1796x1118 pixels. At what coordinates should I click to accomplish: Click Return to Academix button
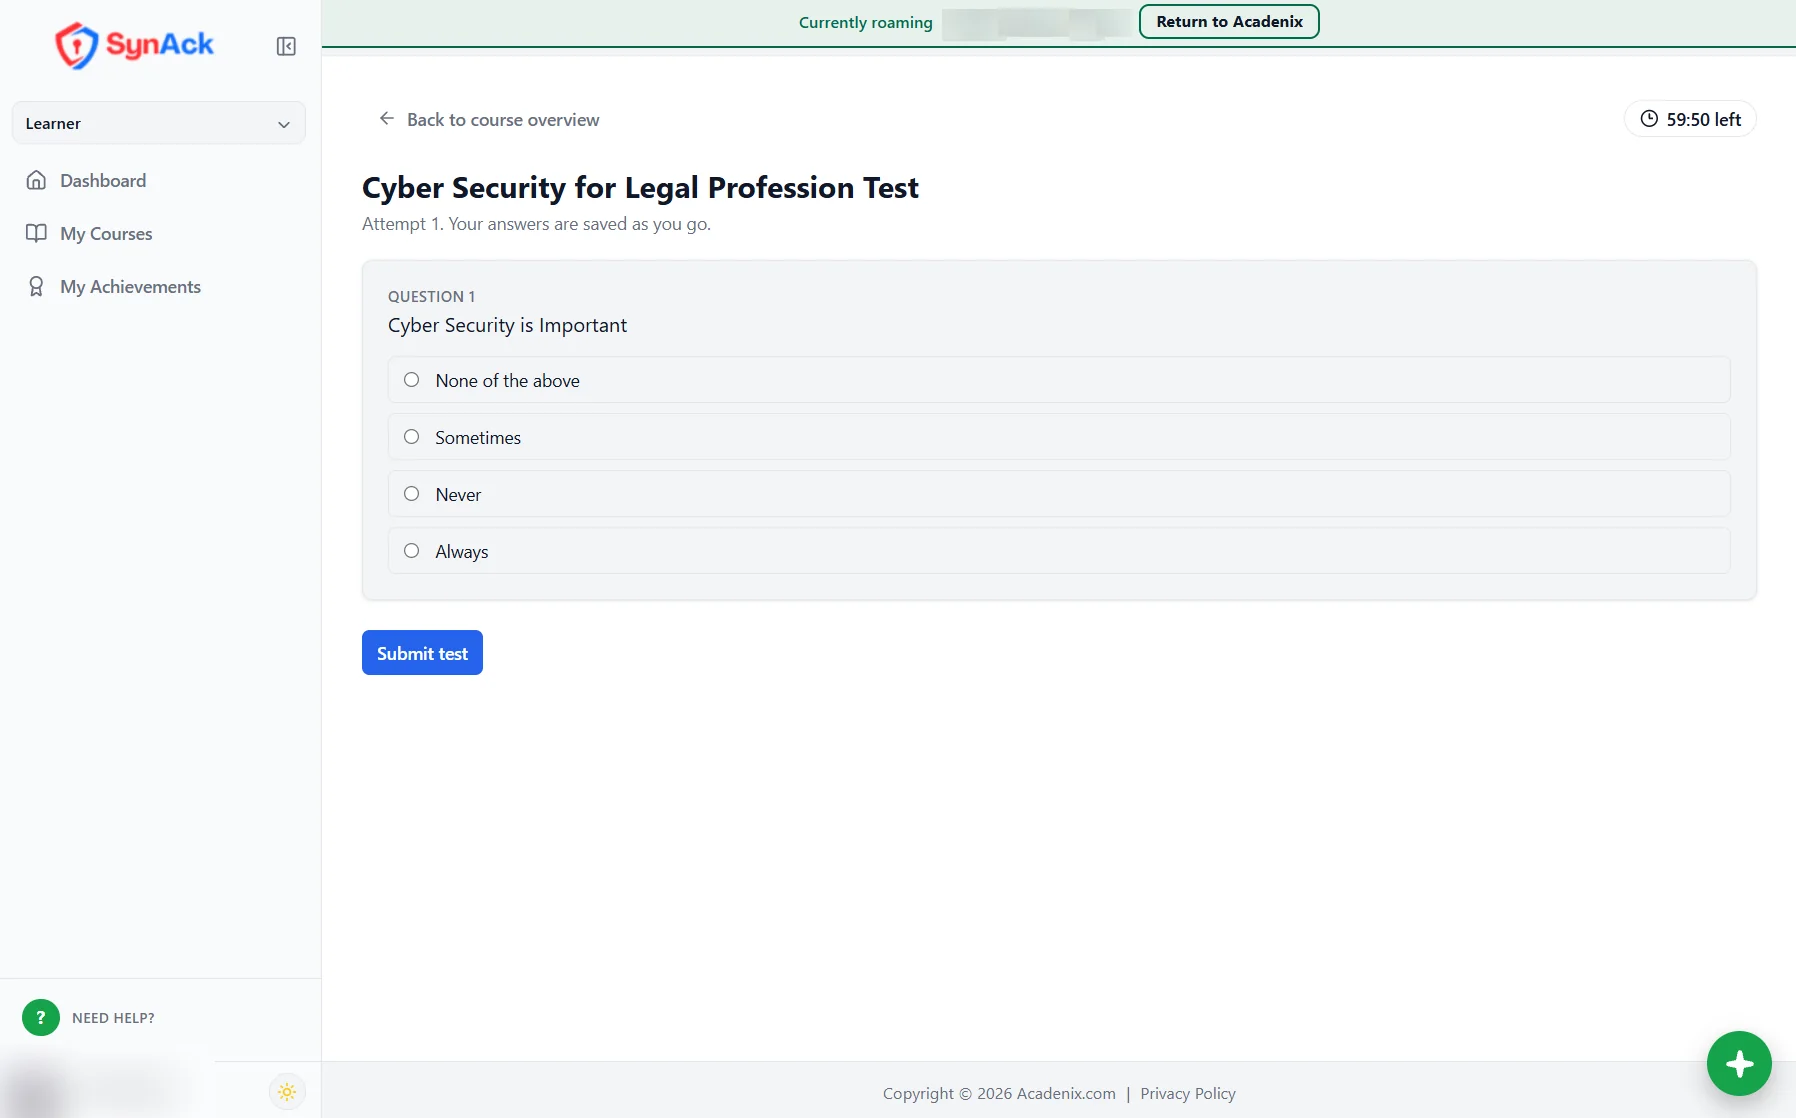(1229, 22)
